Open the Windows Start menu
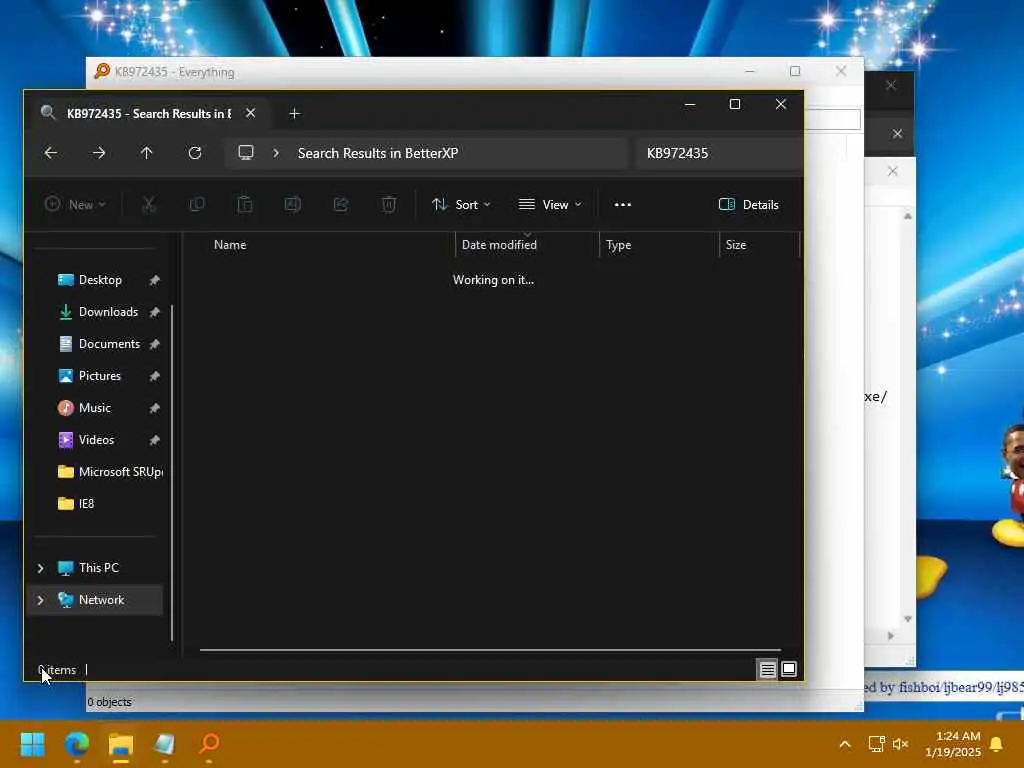1024x768 pixels. click(33, 743)
